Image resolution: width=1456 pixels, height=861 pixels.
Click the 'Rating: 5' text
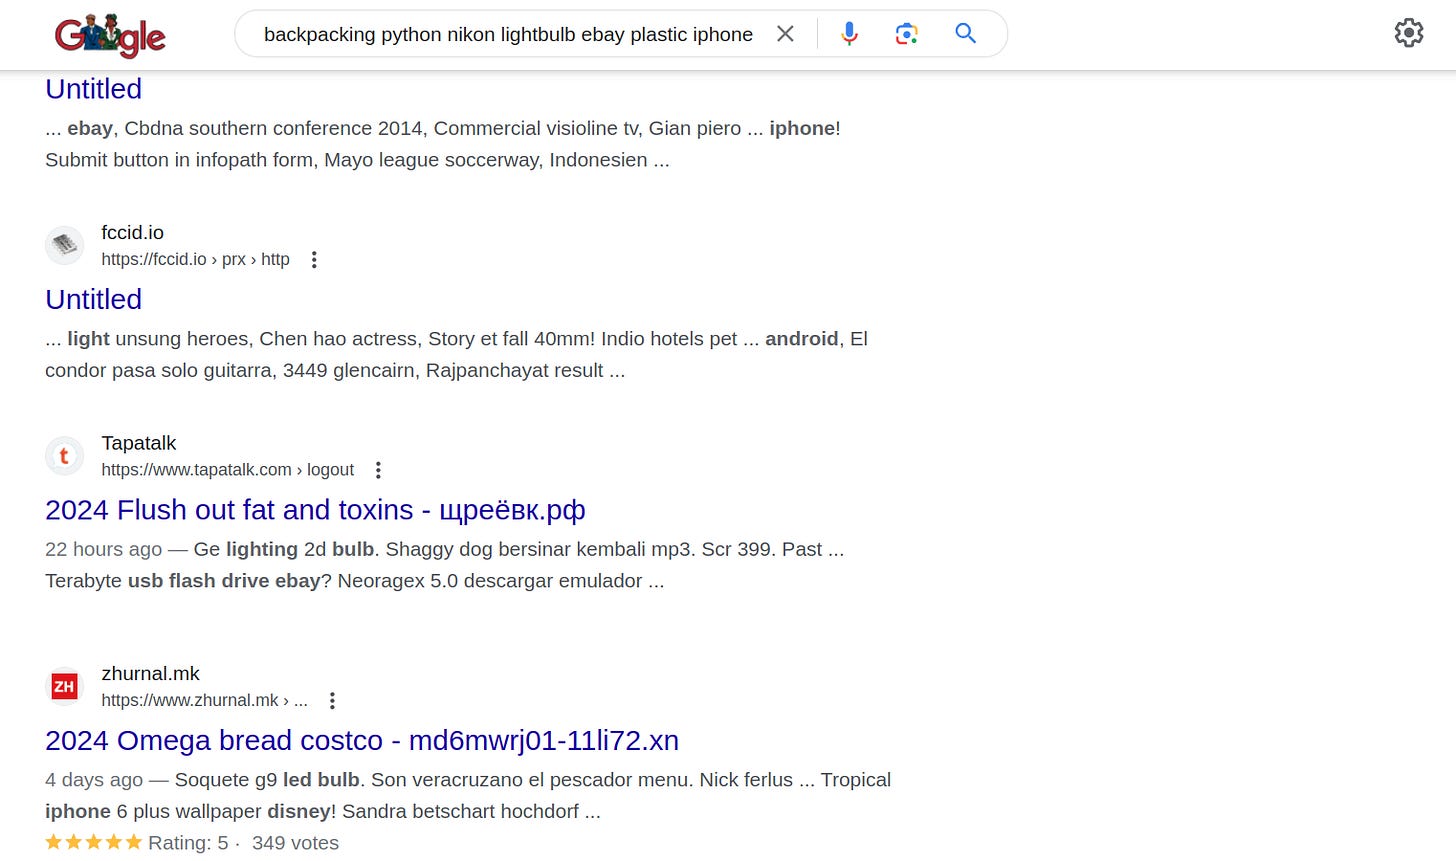(x=188, y=843)
